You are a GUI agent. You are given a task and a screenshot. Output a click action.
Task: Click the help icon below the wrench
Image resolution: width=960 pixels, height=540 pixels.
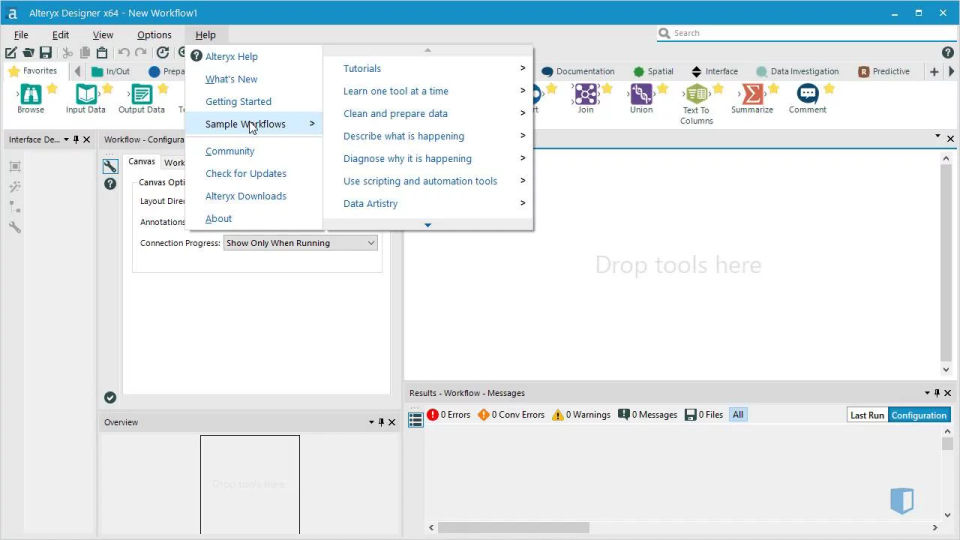(110, 184)
